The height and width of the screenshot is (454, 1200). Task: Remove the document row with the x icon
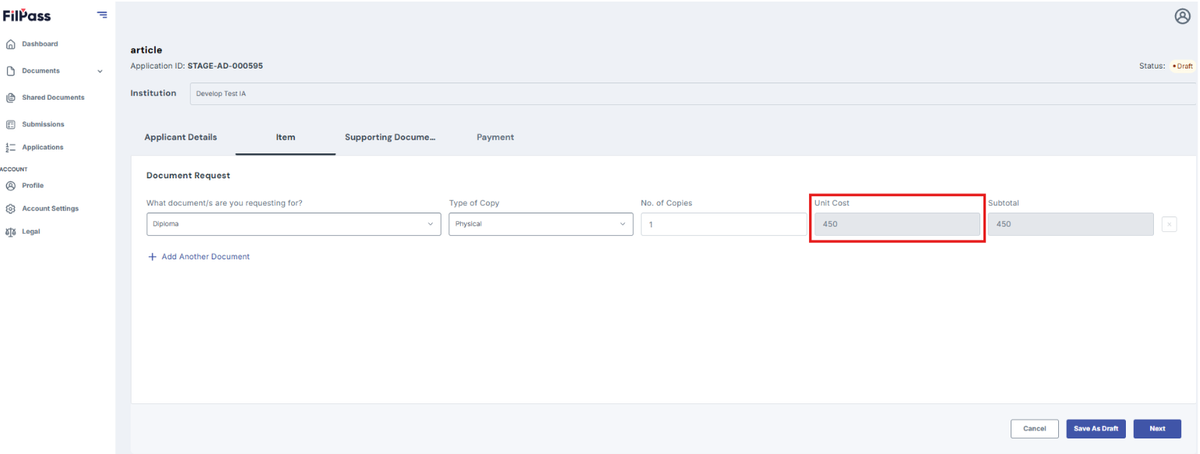pos(1169,224)
